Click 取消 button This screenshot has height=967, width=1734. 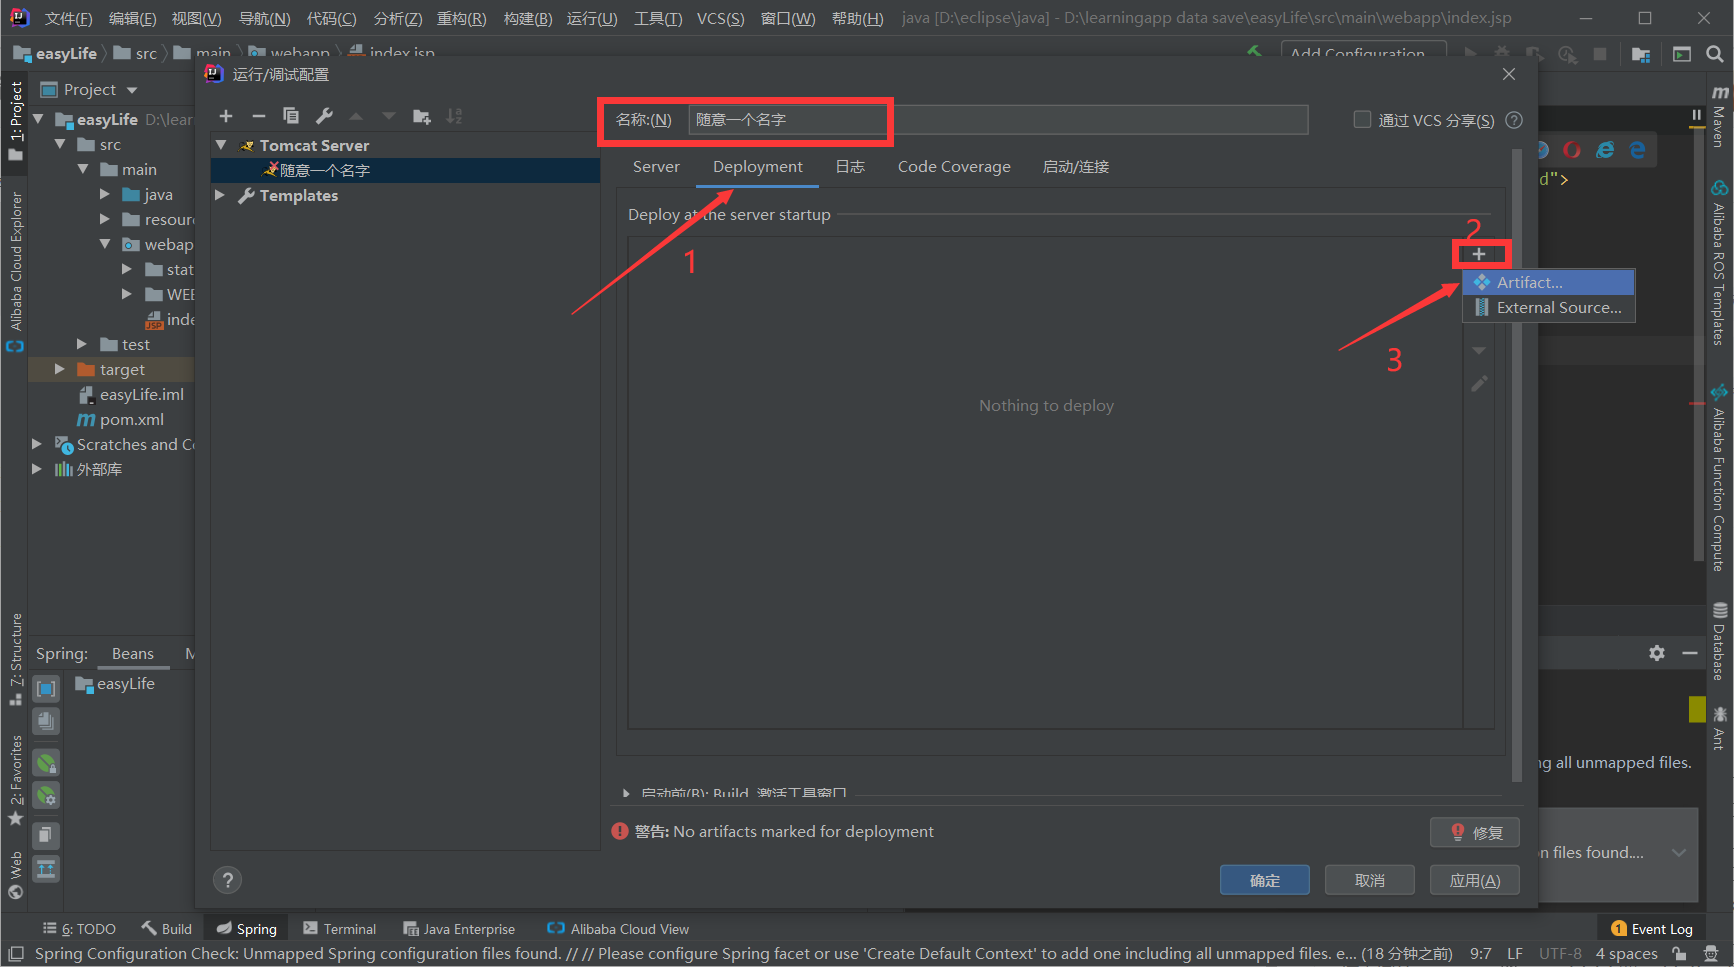coord(1370,880)
